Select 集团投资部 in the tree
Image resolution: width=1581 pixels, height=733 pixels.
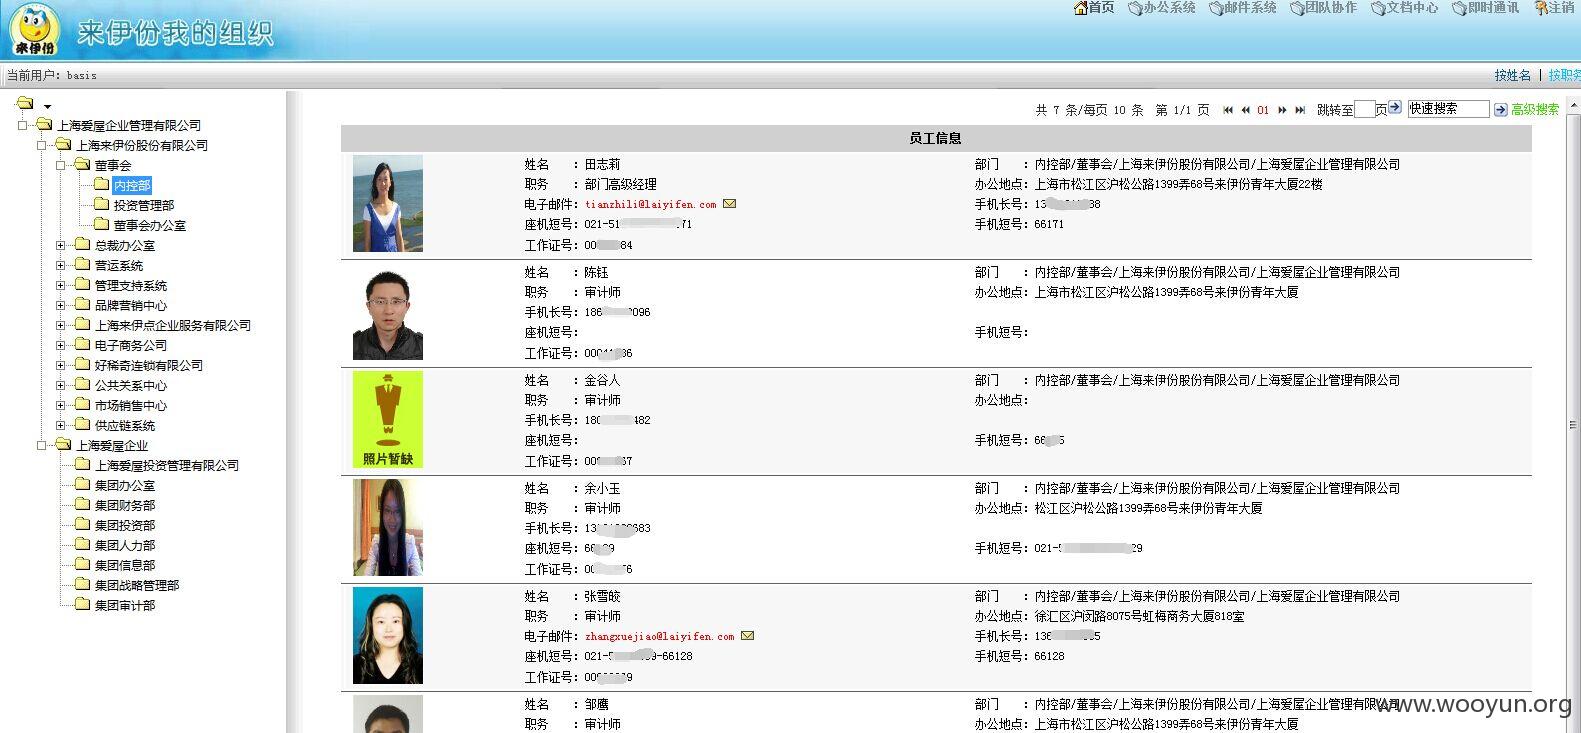(x=125, y=525)
